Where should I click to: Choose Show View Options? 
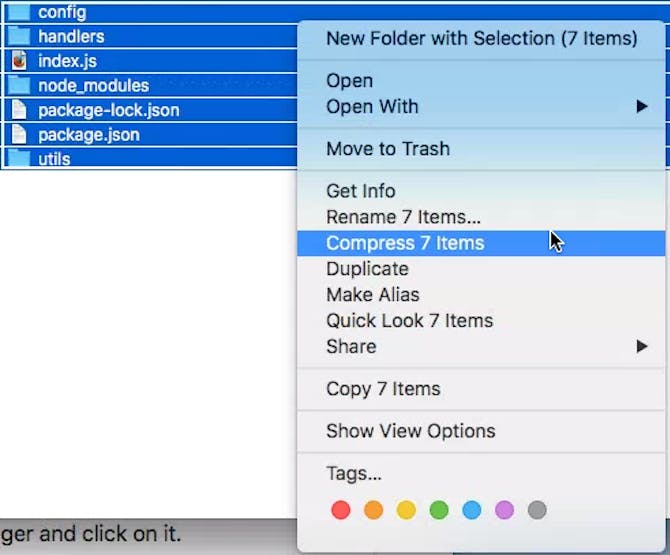coord(481,431)
